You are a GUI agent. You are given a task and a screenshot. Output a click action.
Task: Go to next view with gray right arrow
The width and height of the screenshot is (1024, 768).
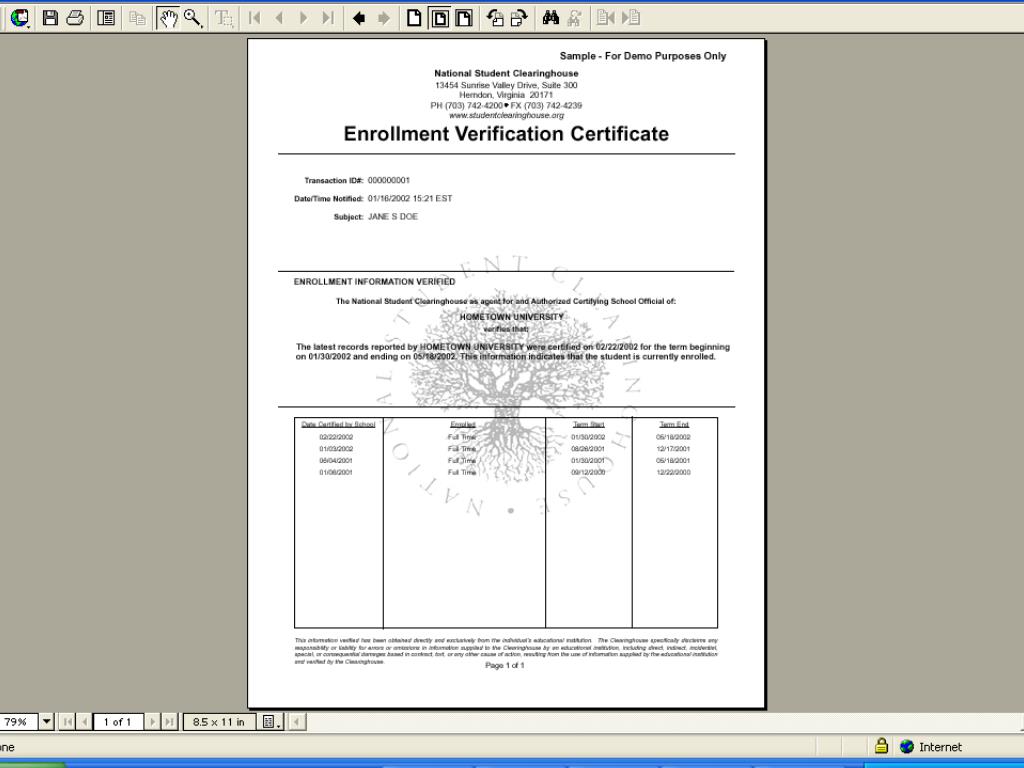pos(384,18)
